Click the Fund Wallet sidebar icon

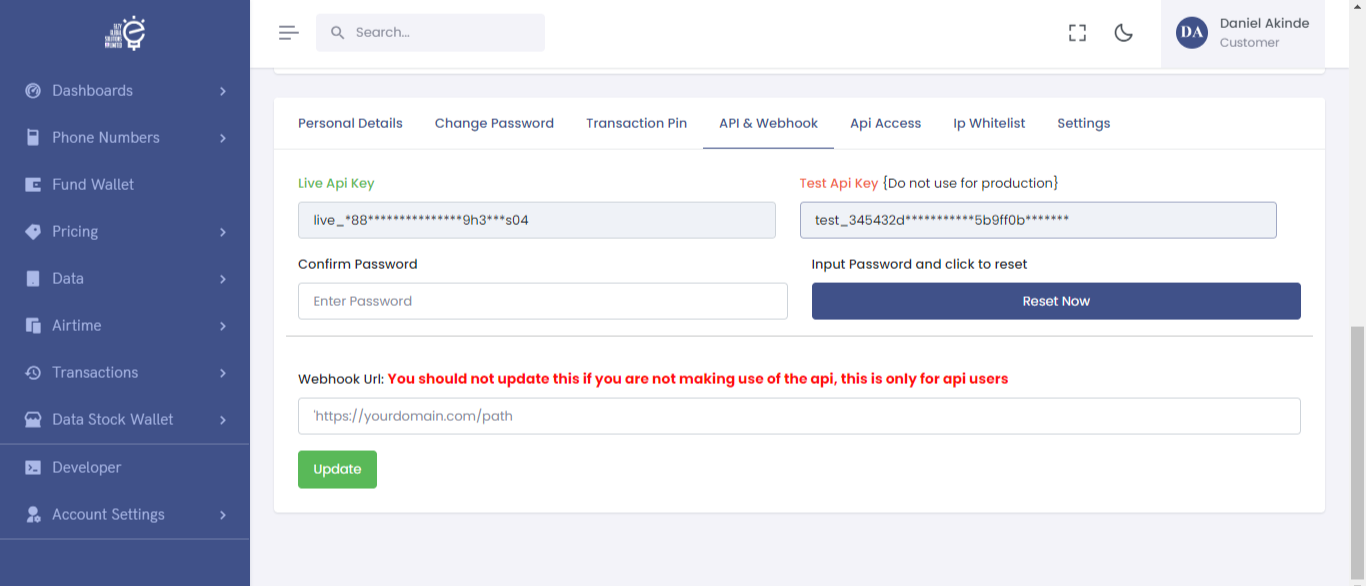coord(33,185)
